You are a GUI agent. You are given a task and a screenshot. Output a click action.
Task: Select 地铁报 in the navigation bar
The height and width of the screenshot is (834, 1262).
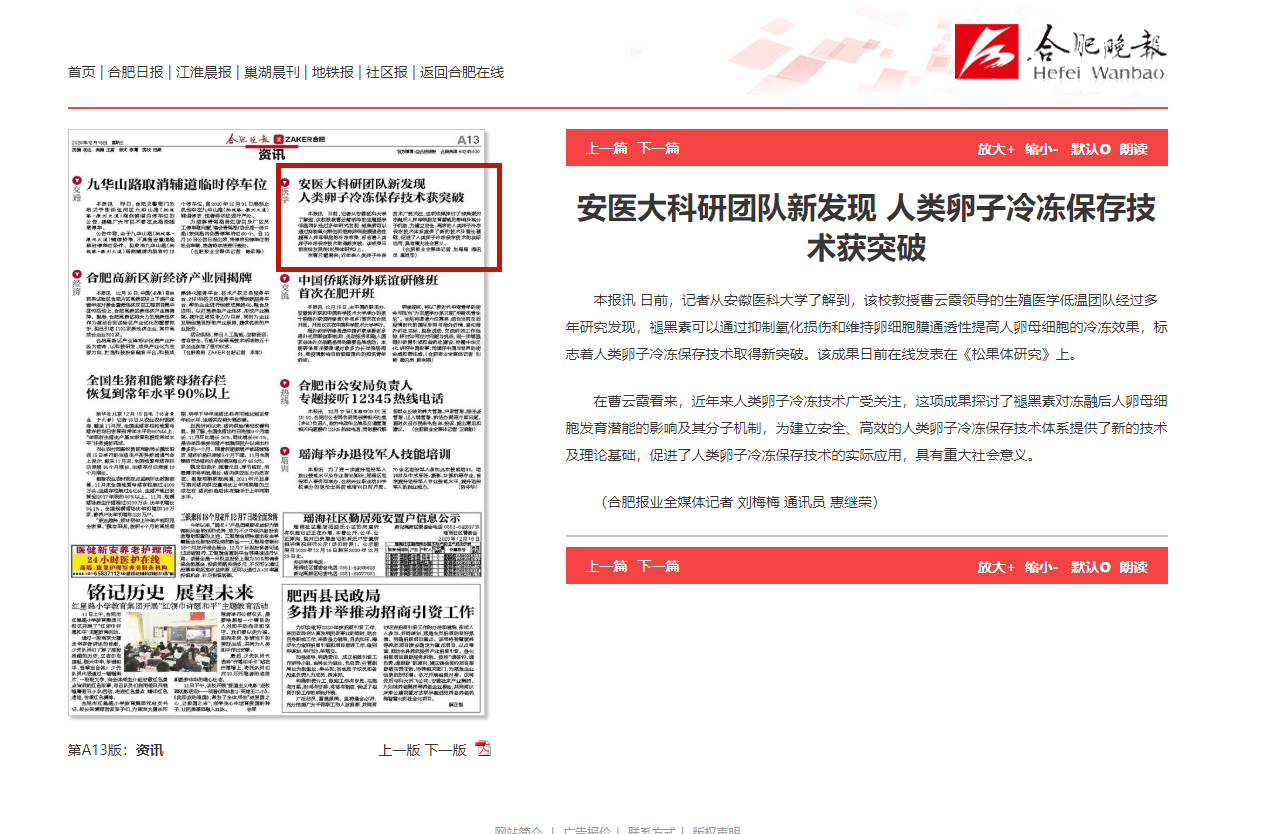(333, 72)
